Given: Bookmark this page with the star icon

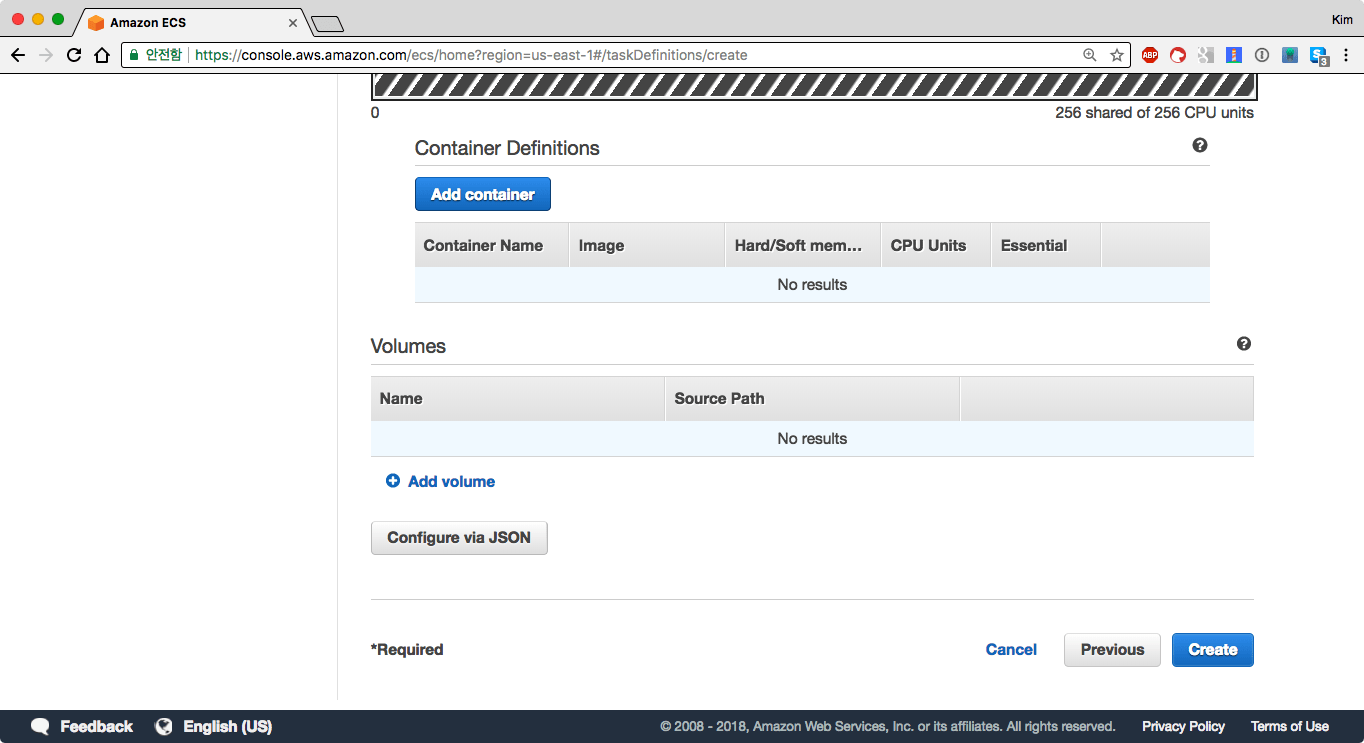Looking at the screenshot, I should 1117,55.
